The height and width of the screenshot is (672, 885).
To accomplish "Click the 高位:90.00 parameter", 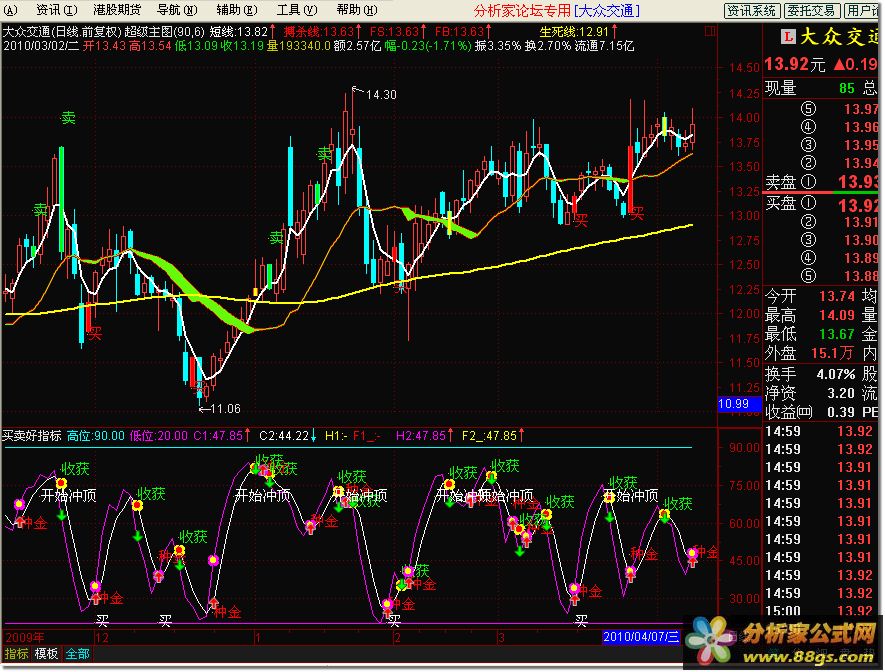I will click(95, 435).
